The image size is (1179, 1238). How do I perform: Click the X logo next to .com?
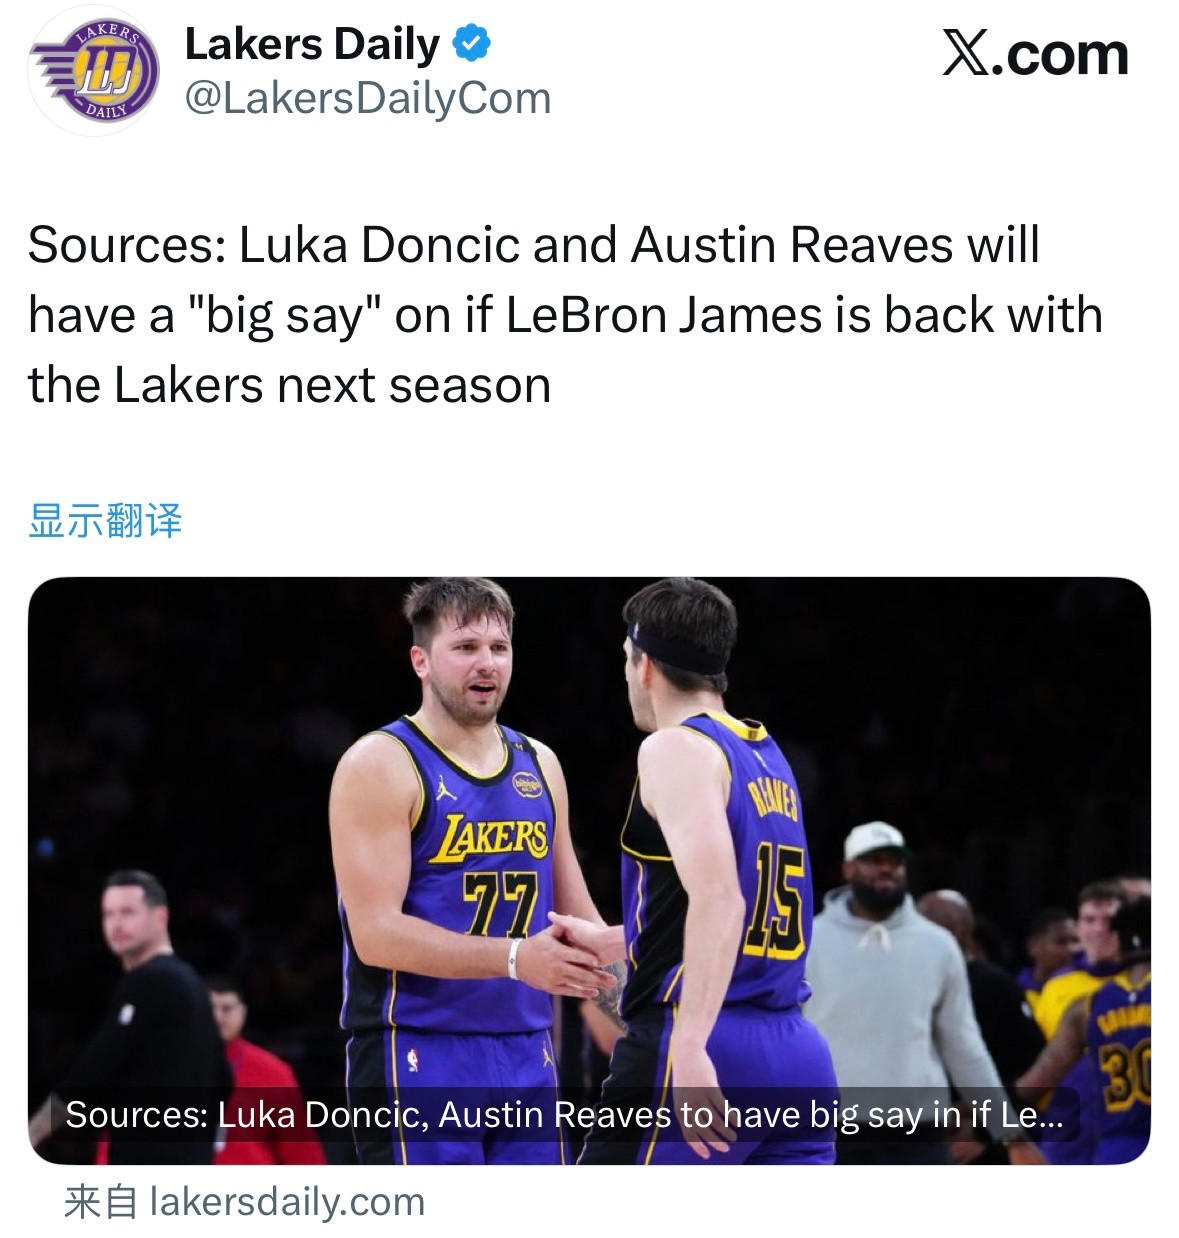tap(966, 52)
